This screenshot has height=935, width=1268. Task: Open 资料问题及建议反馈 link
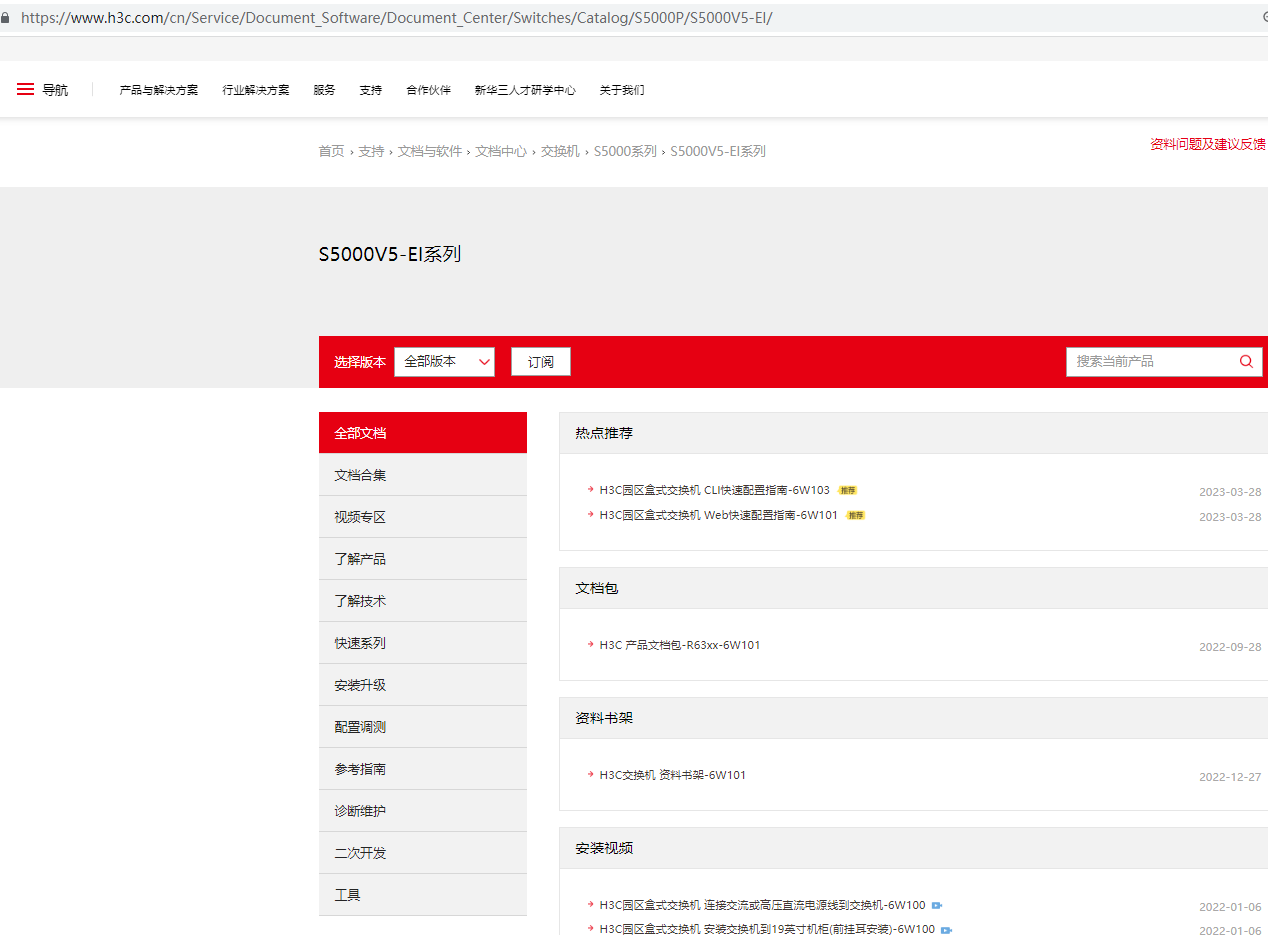(1208, 144)
